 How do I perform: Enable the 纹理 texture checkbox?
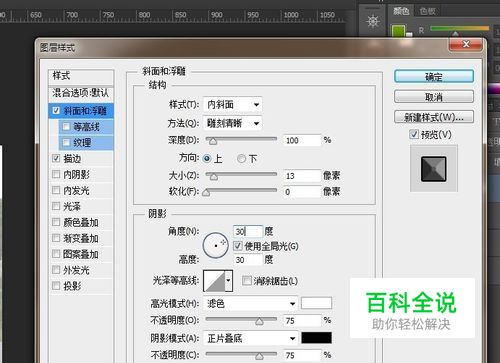pos(66,142)
